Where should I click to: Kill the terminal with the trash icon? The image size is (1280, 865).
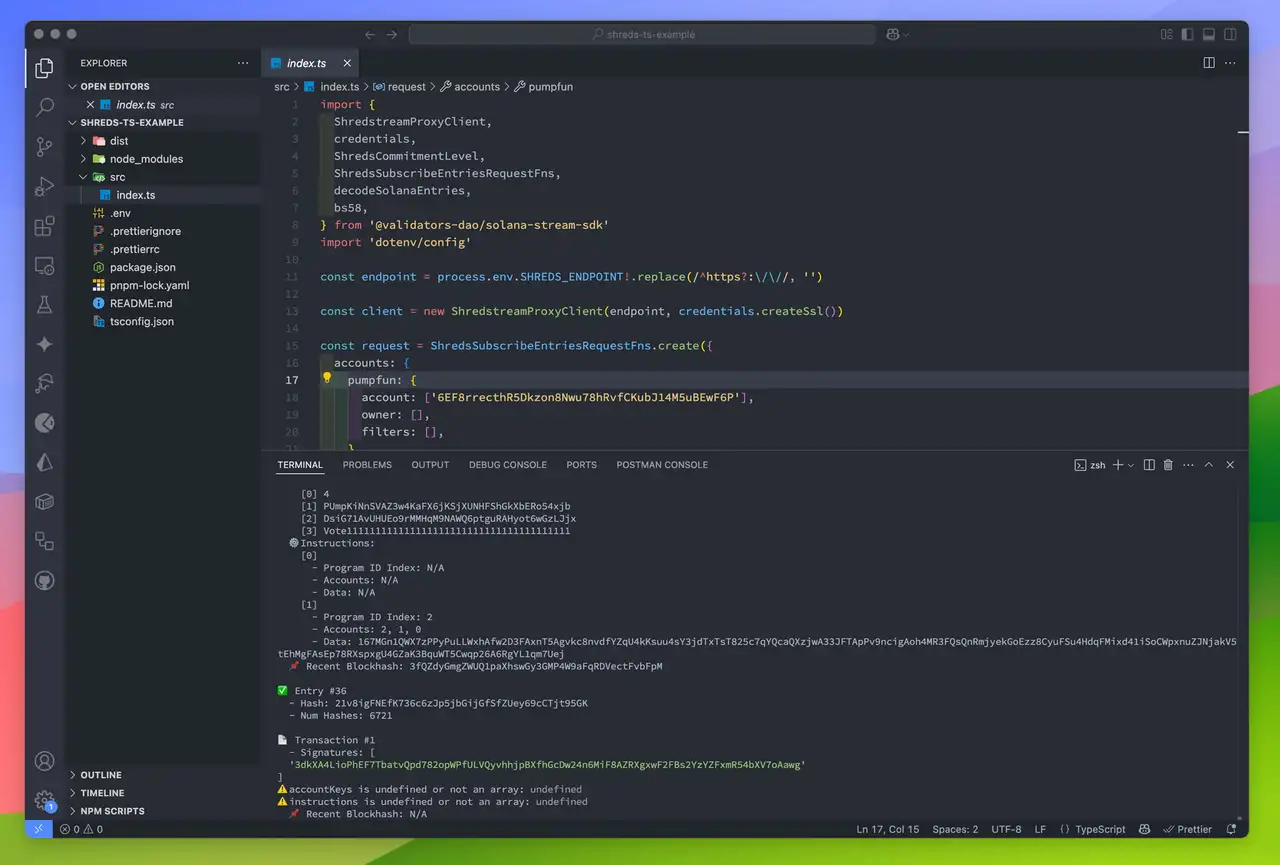(x=1167, y=464)
